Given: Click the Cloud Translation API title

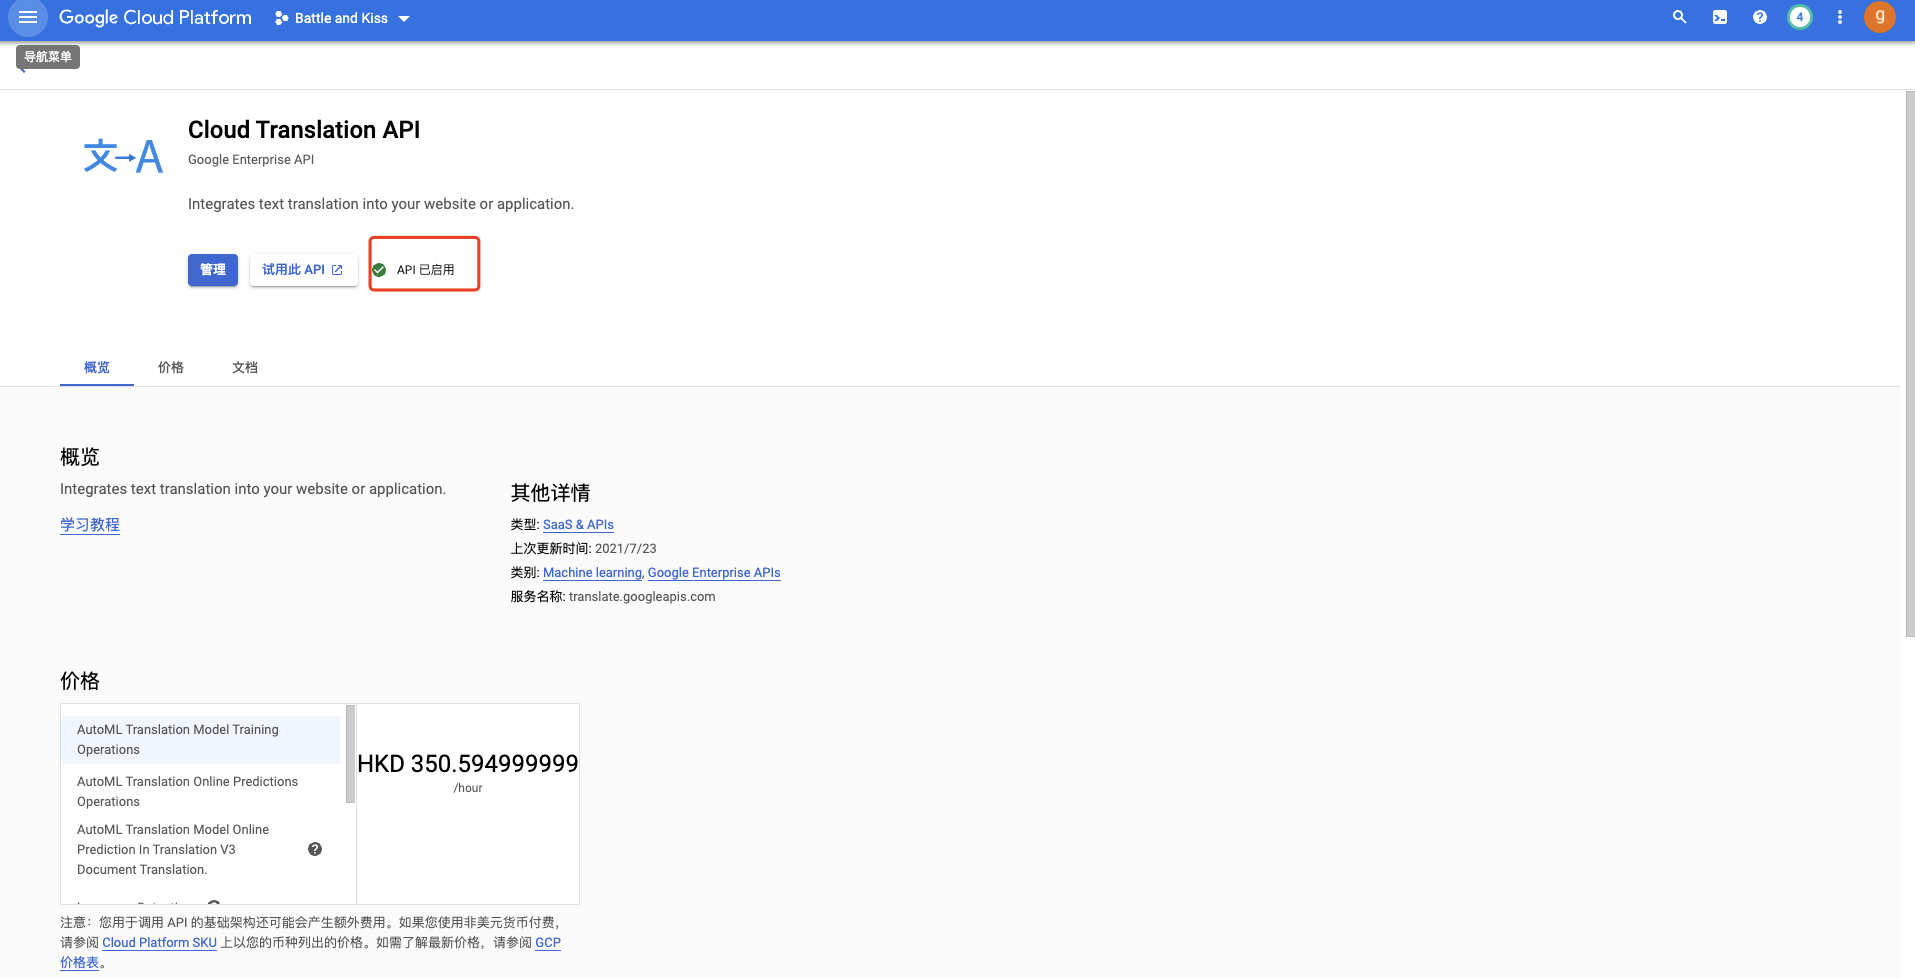Looking at the screenshot, I should pyautogui.click(x=304, y=130).
